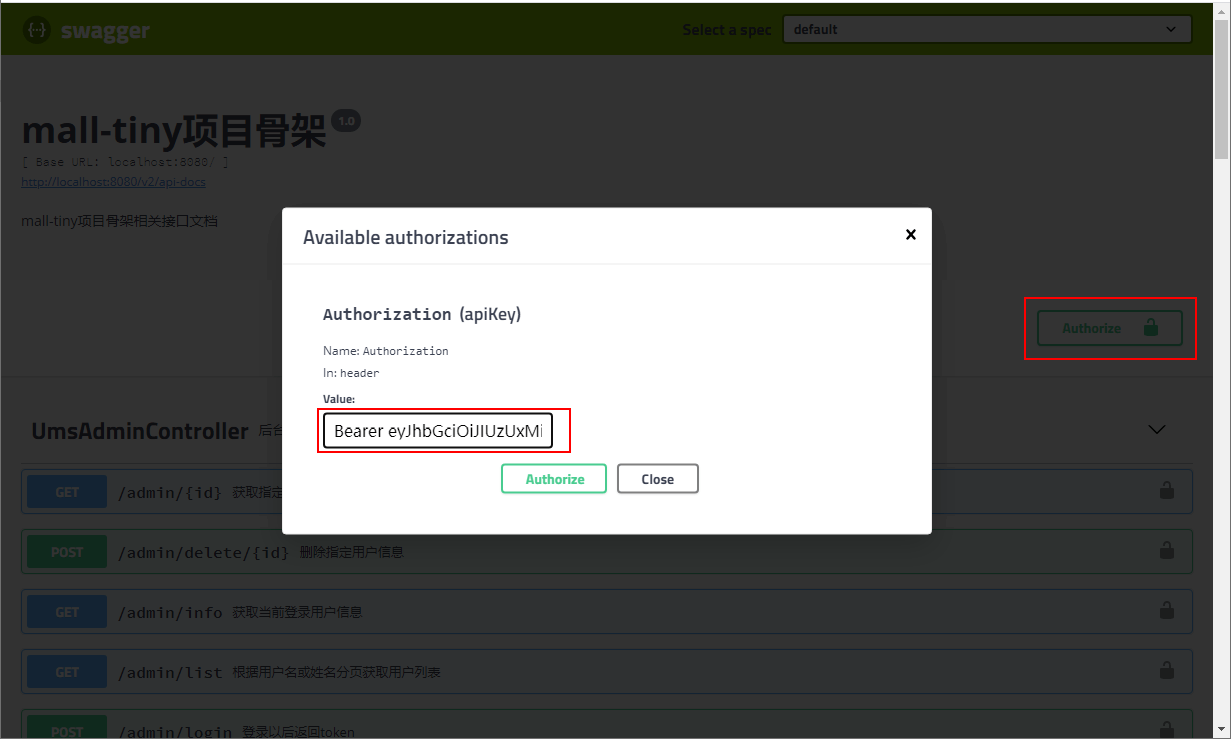This screenshot has height=739, width=1231.
Task: Click the scrollbar up arrow
Action: click(1222, 10)
